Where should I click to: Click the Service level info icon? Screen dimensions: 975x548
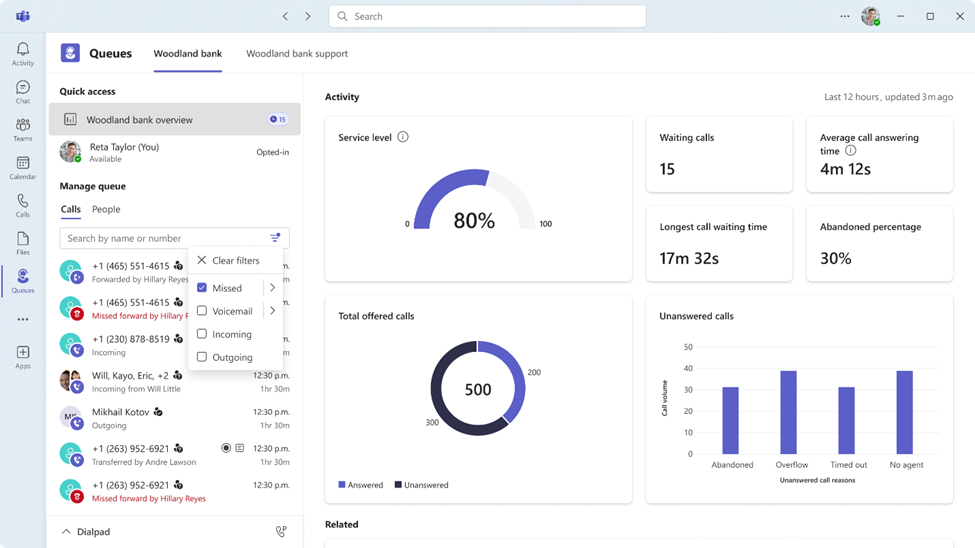click(x=403, y=137)
